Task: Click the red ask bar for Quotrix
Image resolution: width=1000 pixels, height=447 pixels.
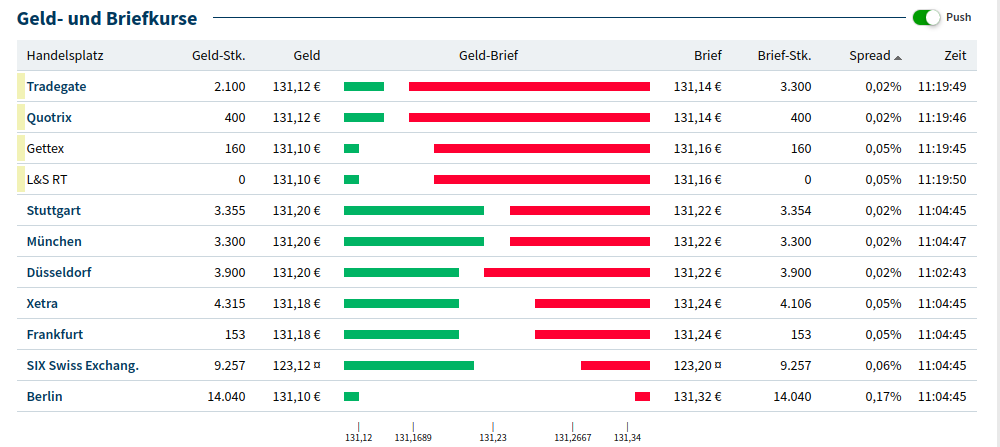Action: 529,118
